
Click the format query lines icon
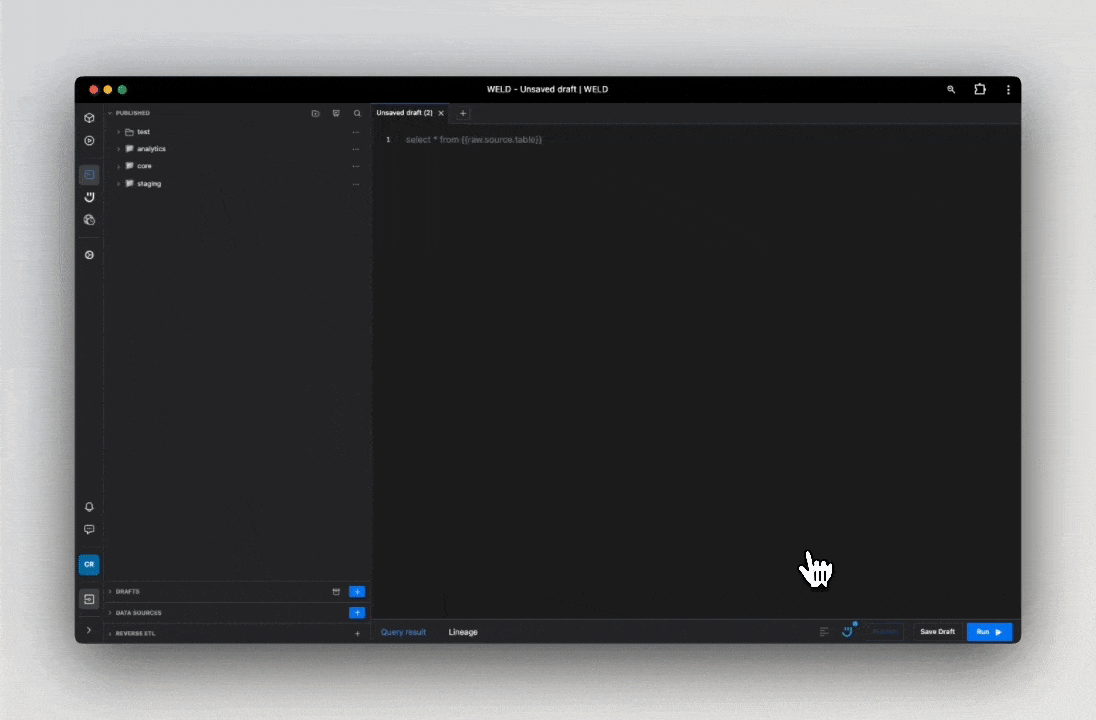click(x=824, y=632)
